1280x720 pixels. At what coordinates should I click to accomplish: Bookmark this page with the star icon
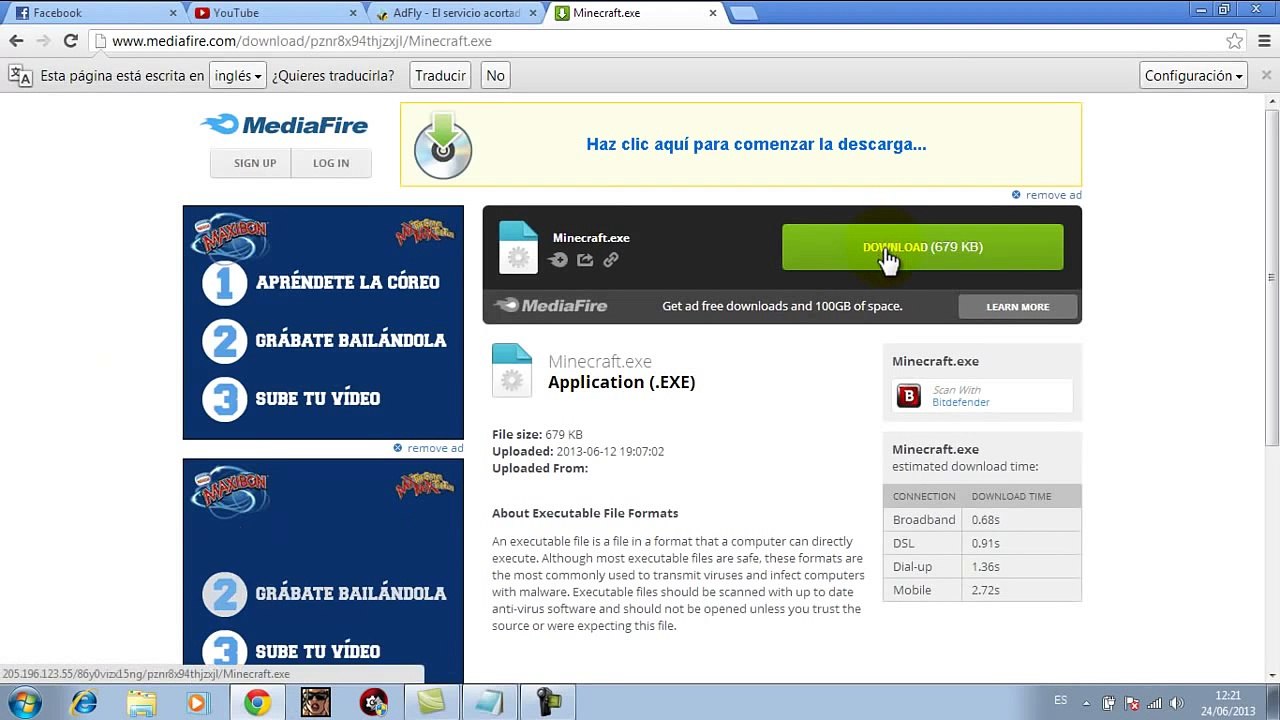tap(1235, 41)
